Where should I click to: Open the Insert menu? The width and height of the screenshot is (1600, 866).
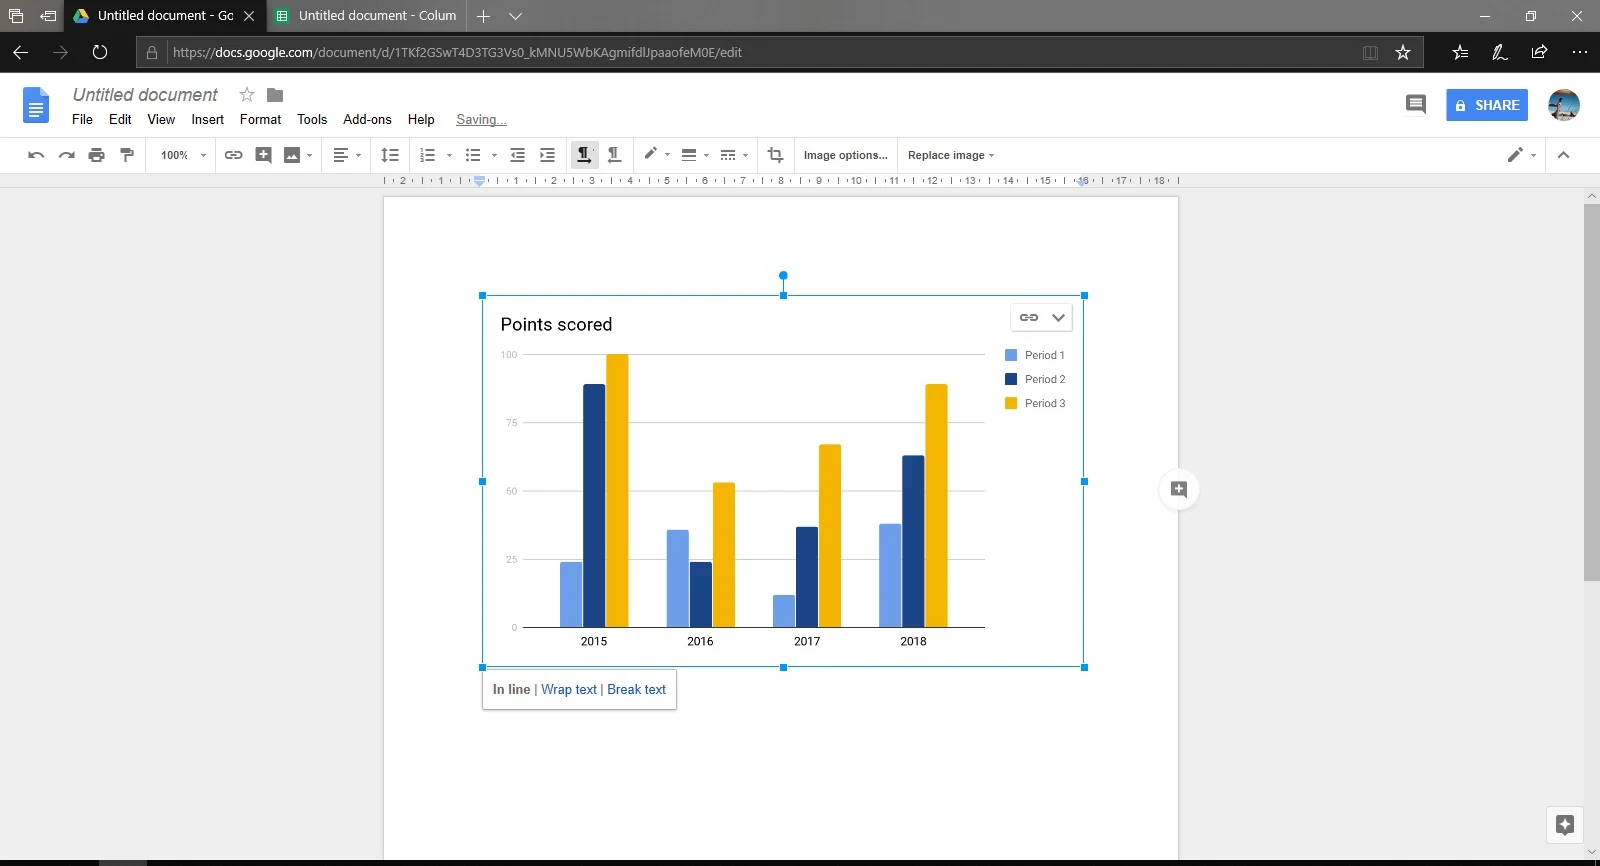tap(207, 119)
